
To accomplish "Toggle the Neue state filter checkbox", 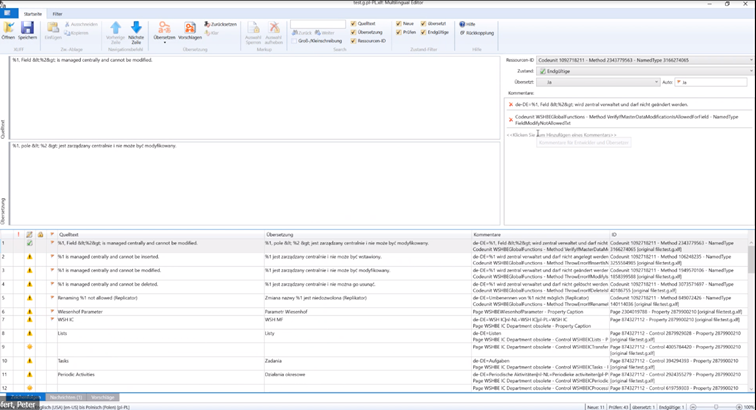I will pyautogui.click(x=398, y=24).
